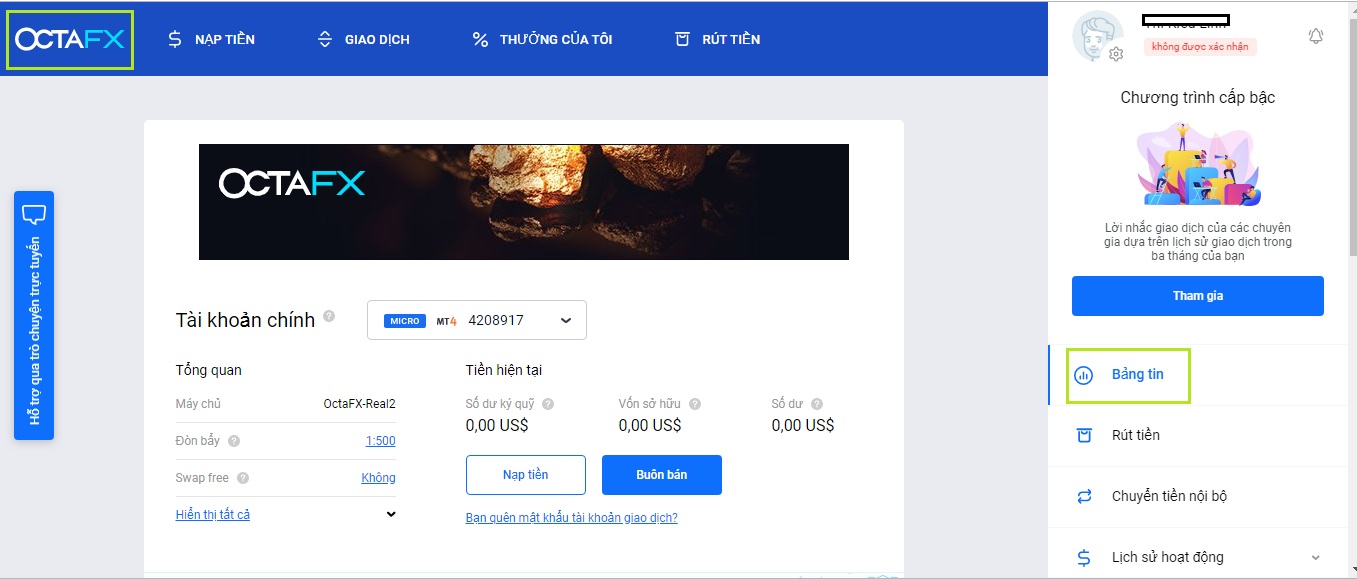The height and width of the screenshot is (579, 1357).
Task: Click the Tổng quan heading
Action: tap(209, 370)
